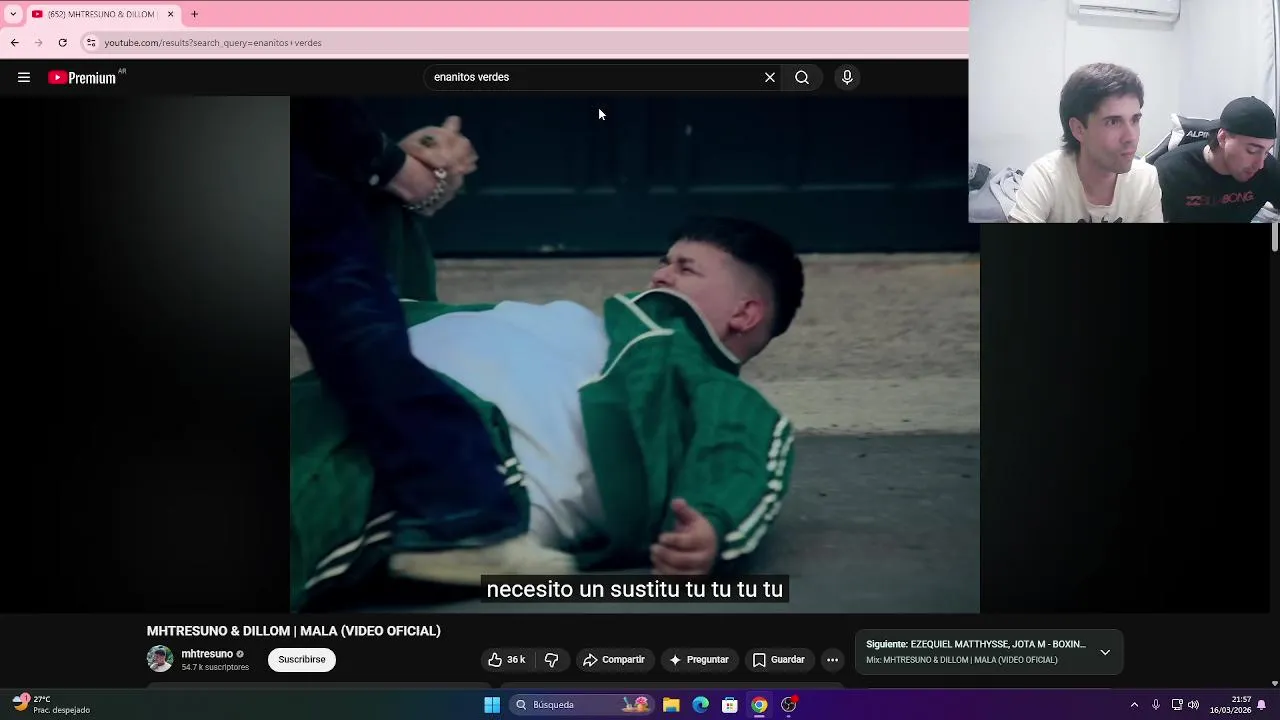Go to YouTube Premium home logo

coord(82,78)
